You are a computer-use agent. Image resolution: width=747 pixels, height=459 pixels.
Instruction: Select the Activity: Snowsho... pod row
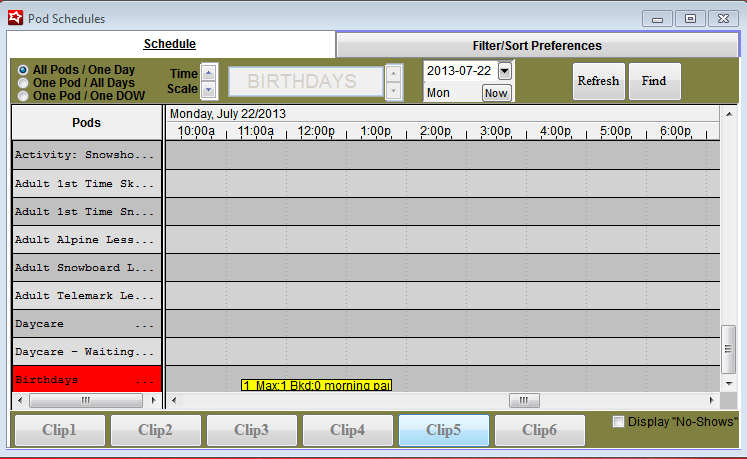[87, 155]
